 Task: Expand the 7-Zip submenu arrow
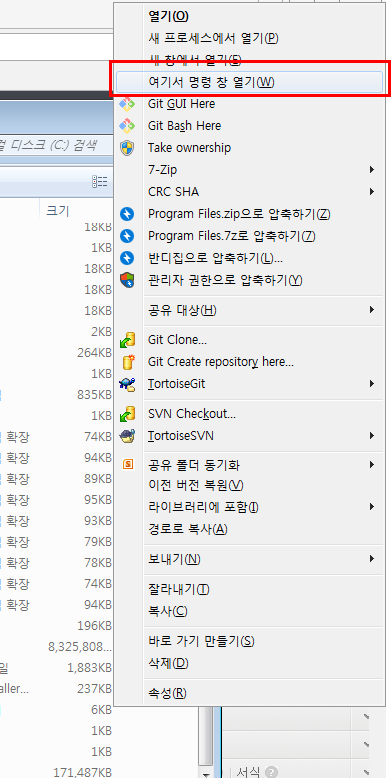(372, 170)
